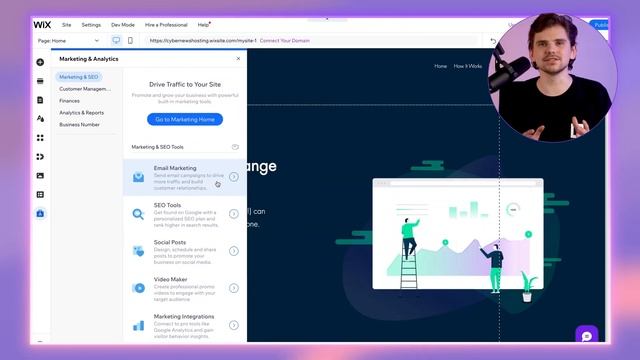
Task: Switch to mobile view icon
Action: [130, 40]
